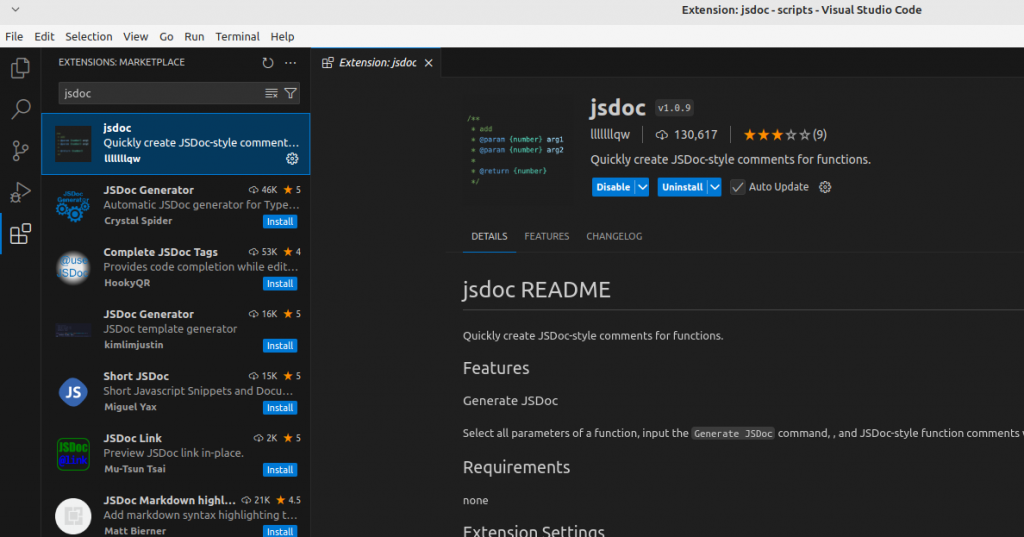This screenshot has width=1024, height=537.
Task: Click the three-star rating for jsdoc
Action: (775, 134)
